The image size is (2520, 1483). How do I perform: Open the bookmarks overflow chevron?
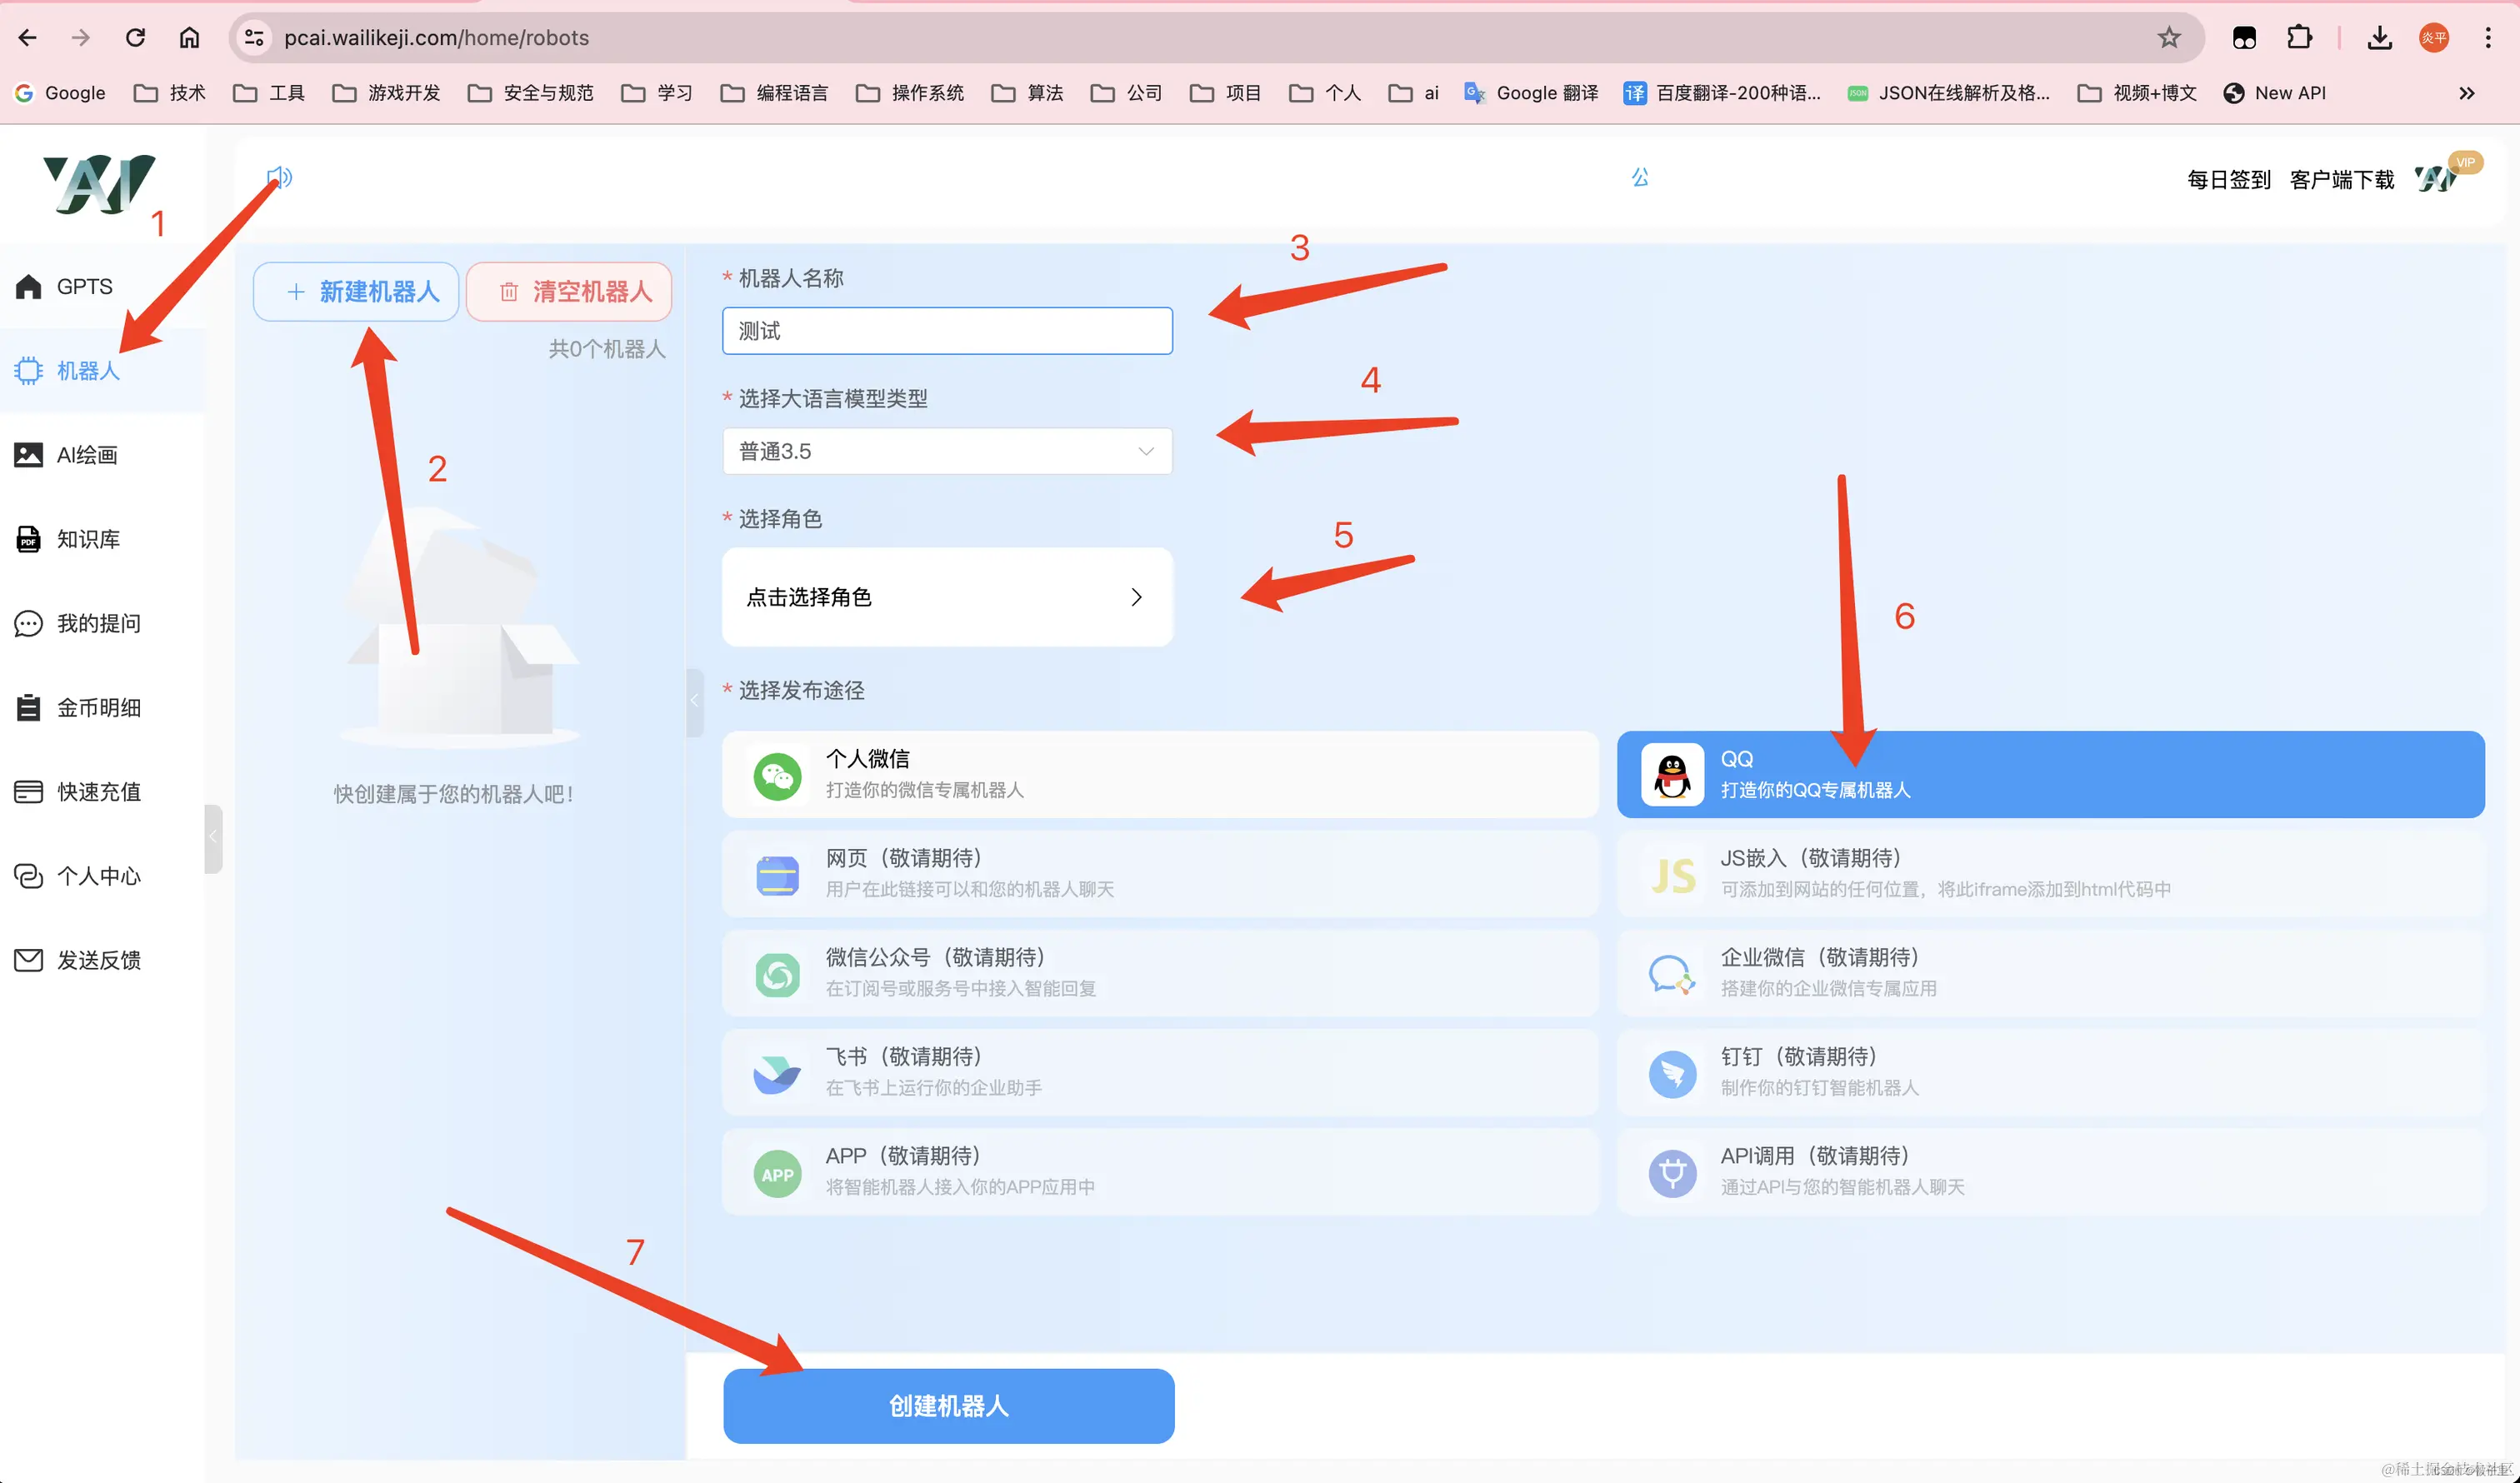(2466, 93)
